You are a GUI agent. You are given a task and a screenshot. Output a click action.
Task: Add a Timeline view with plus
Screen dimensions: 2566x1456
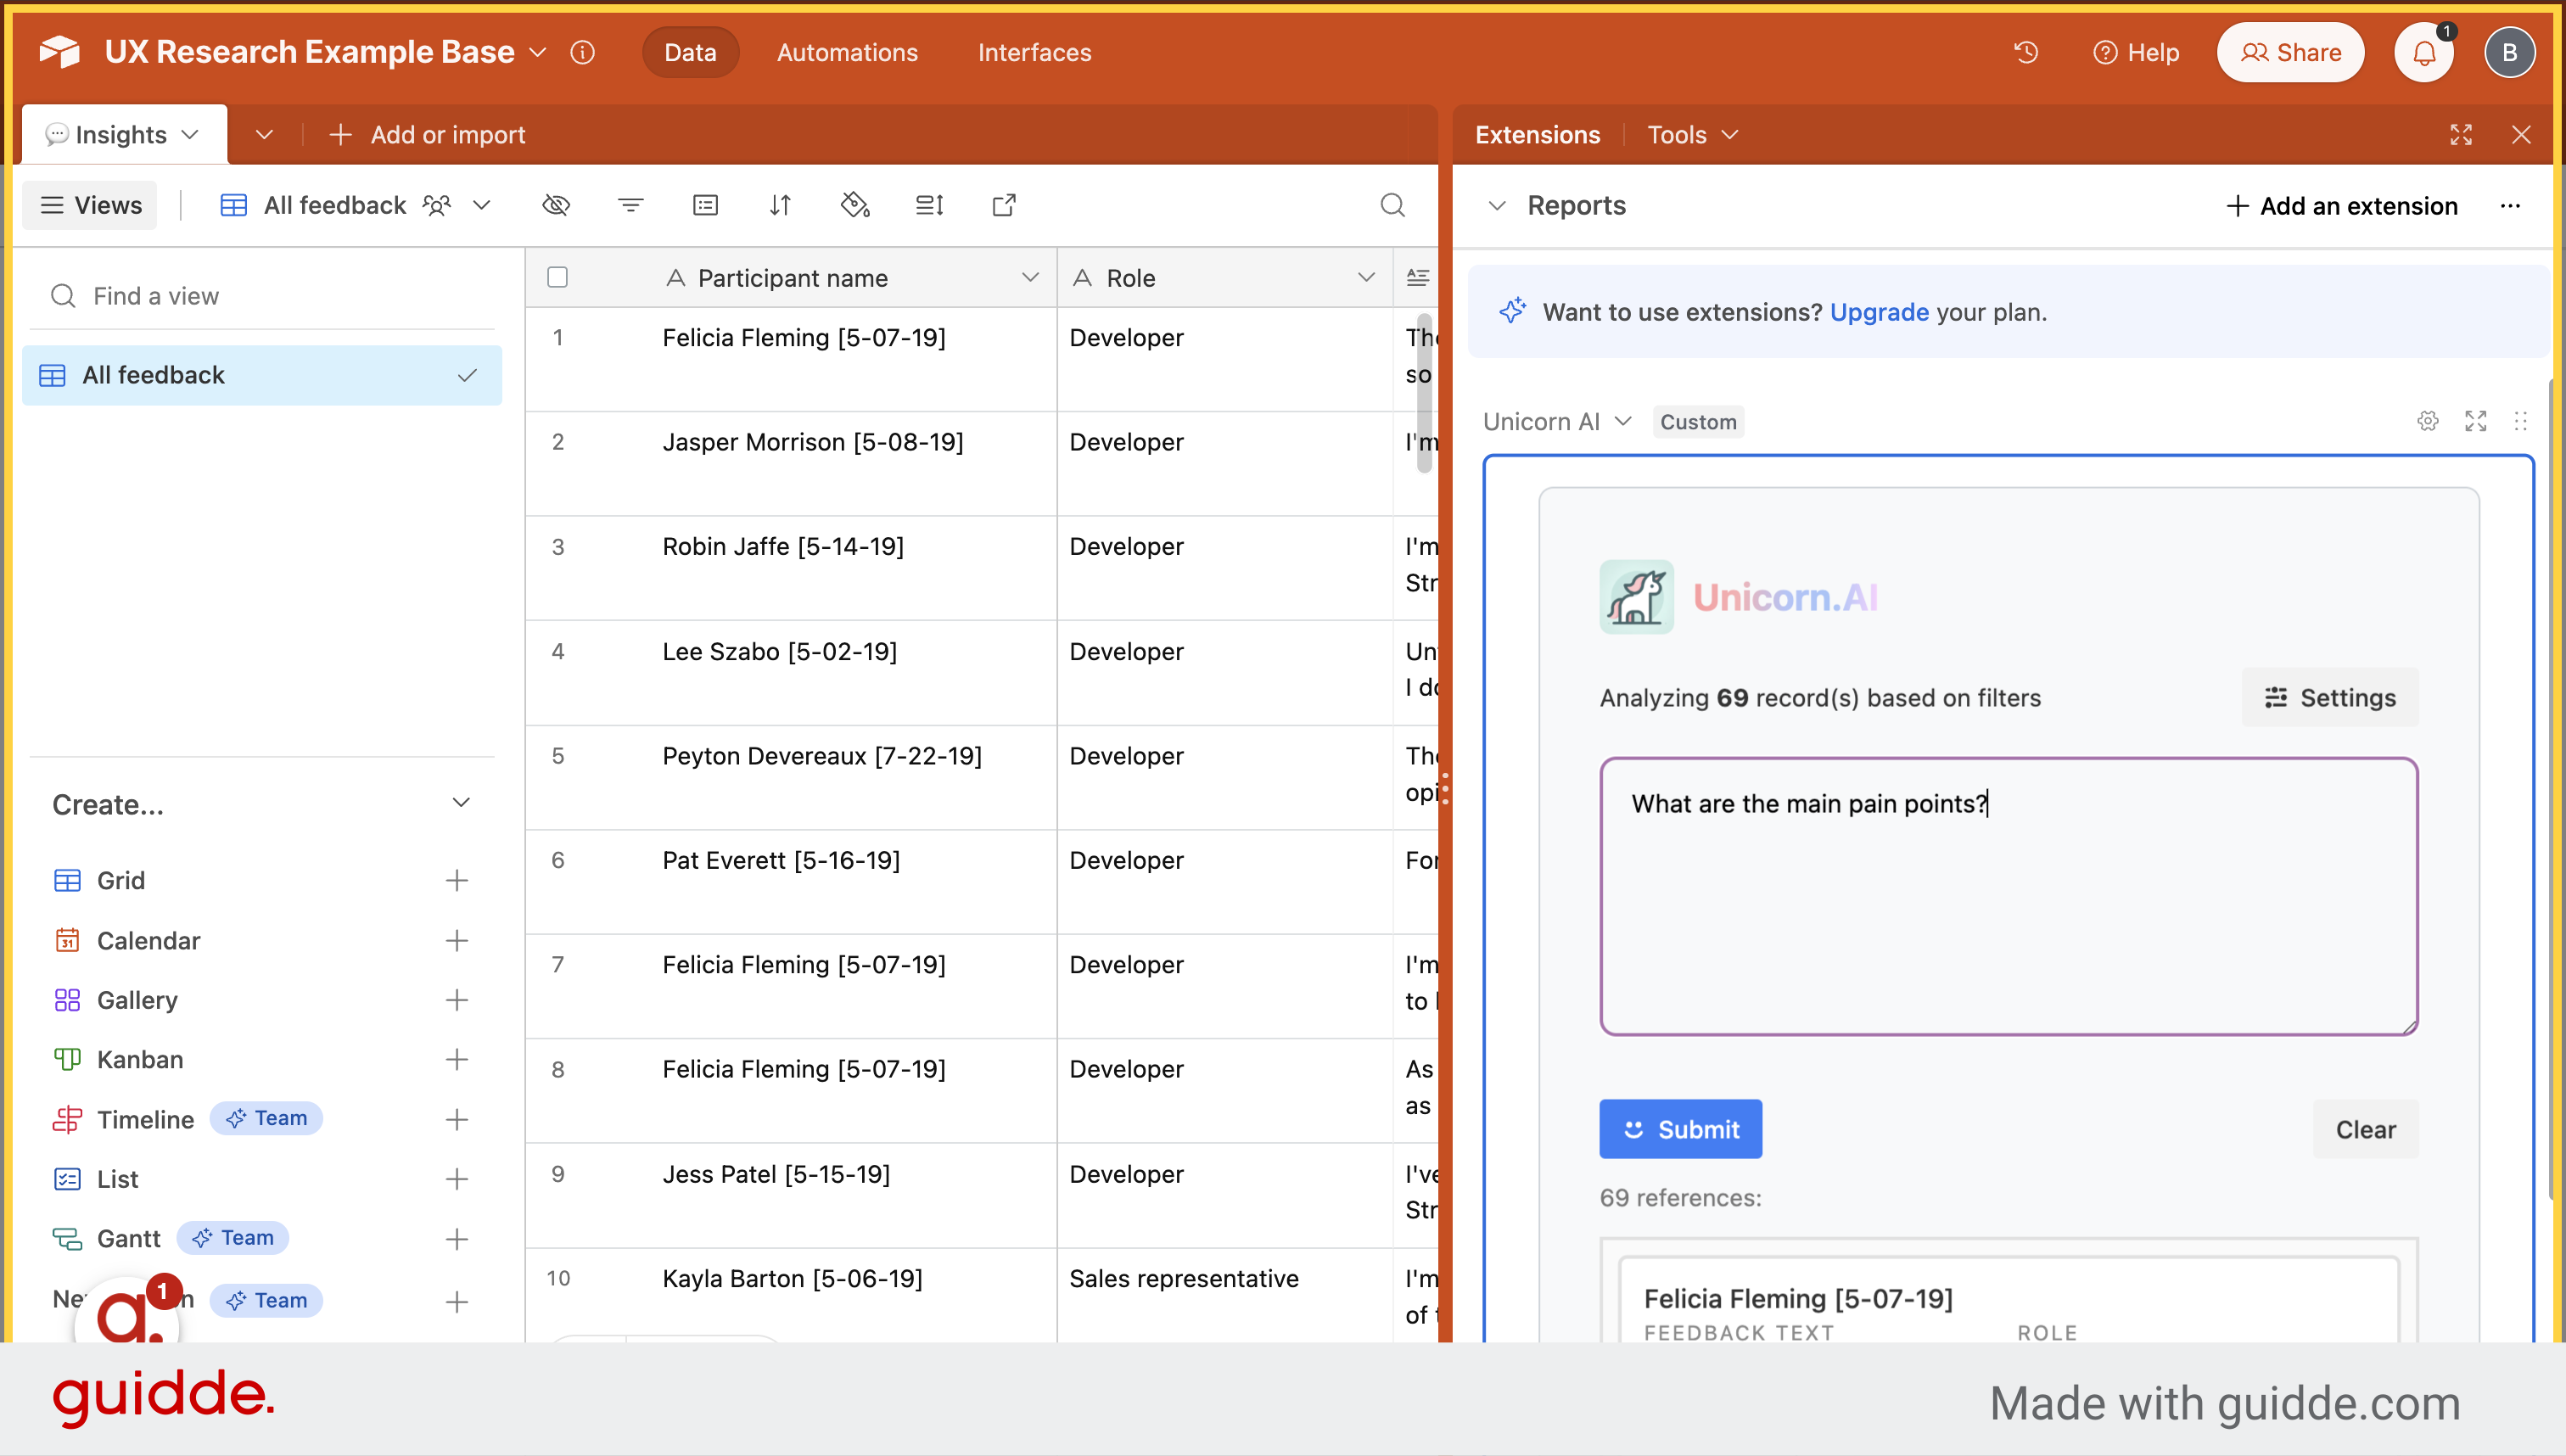457,1119
